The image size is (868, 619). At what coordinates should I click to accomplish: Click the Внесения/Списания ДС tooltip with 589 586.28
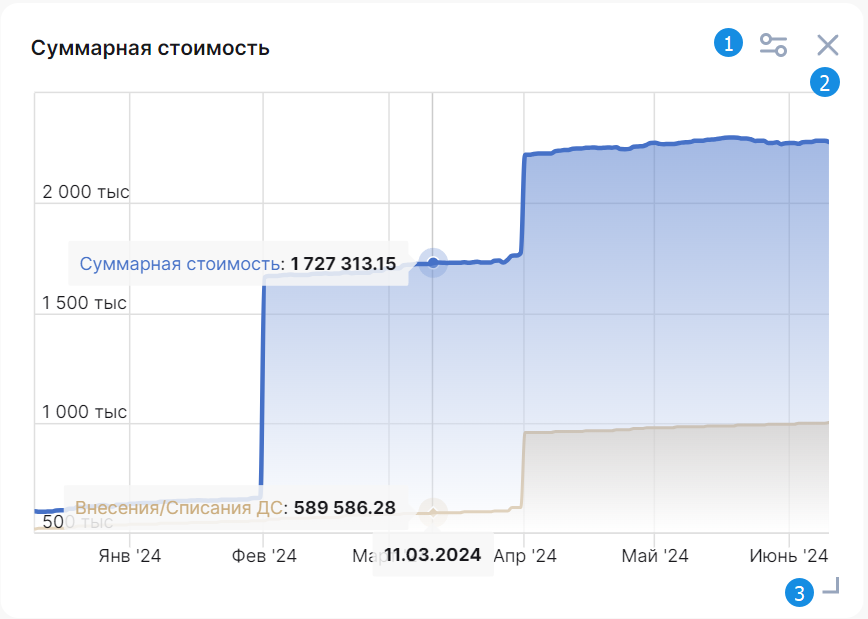(x=236, y=507)
